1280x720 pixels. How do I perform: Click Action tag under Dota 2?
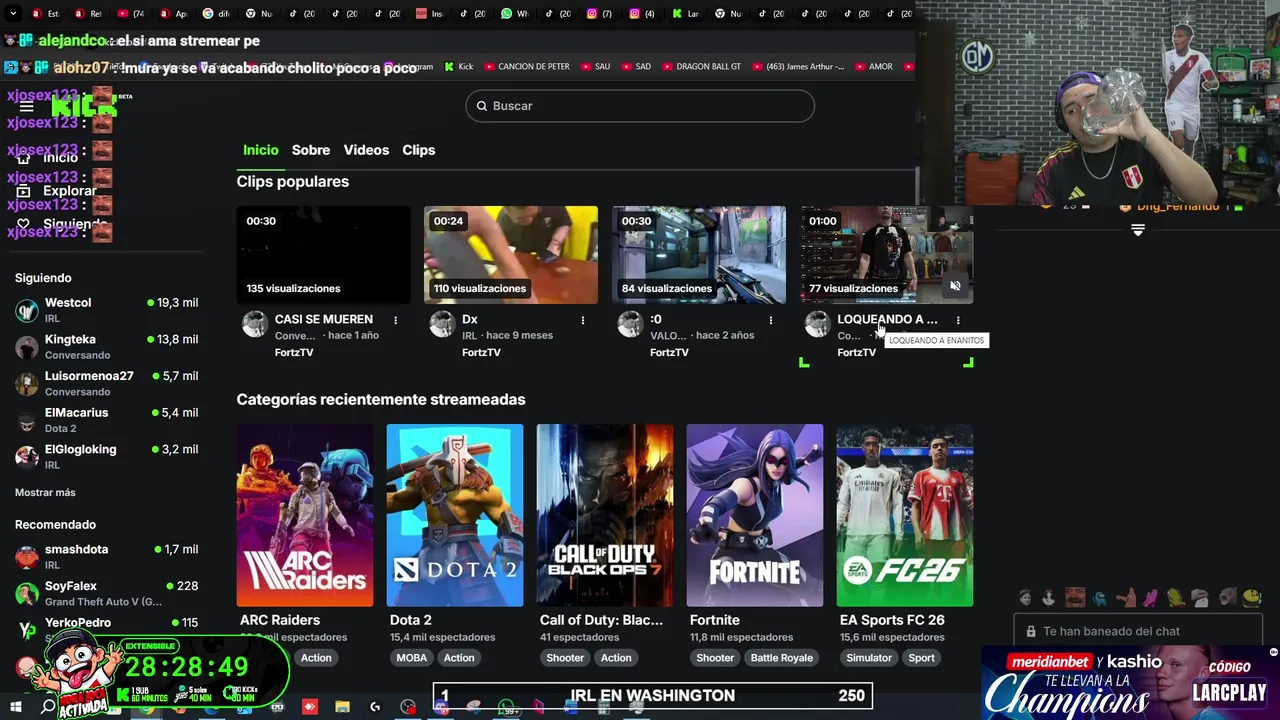pos(459,658)
